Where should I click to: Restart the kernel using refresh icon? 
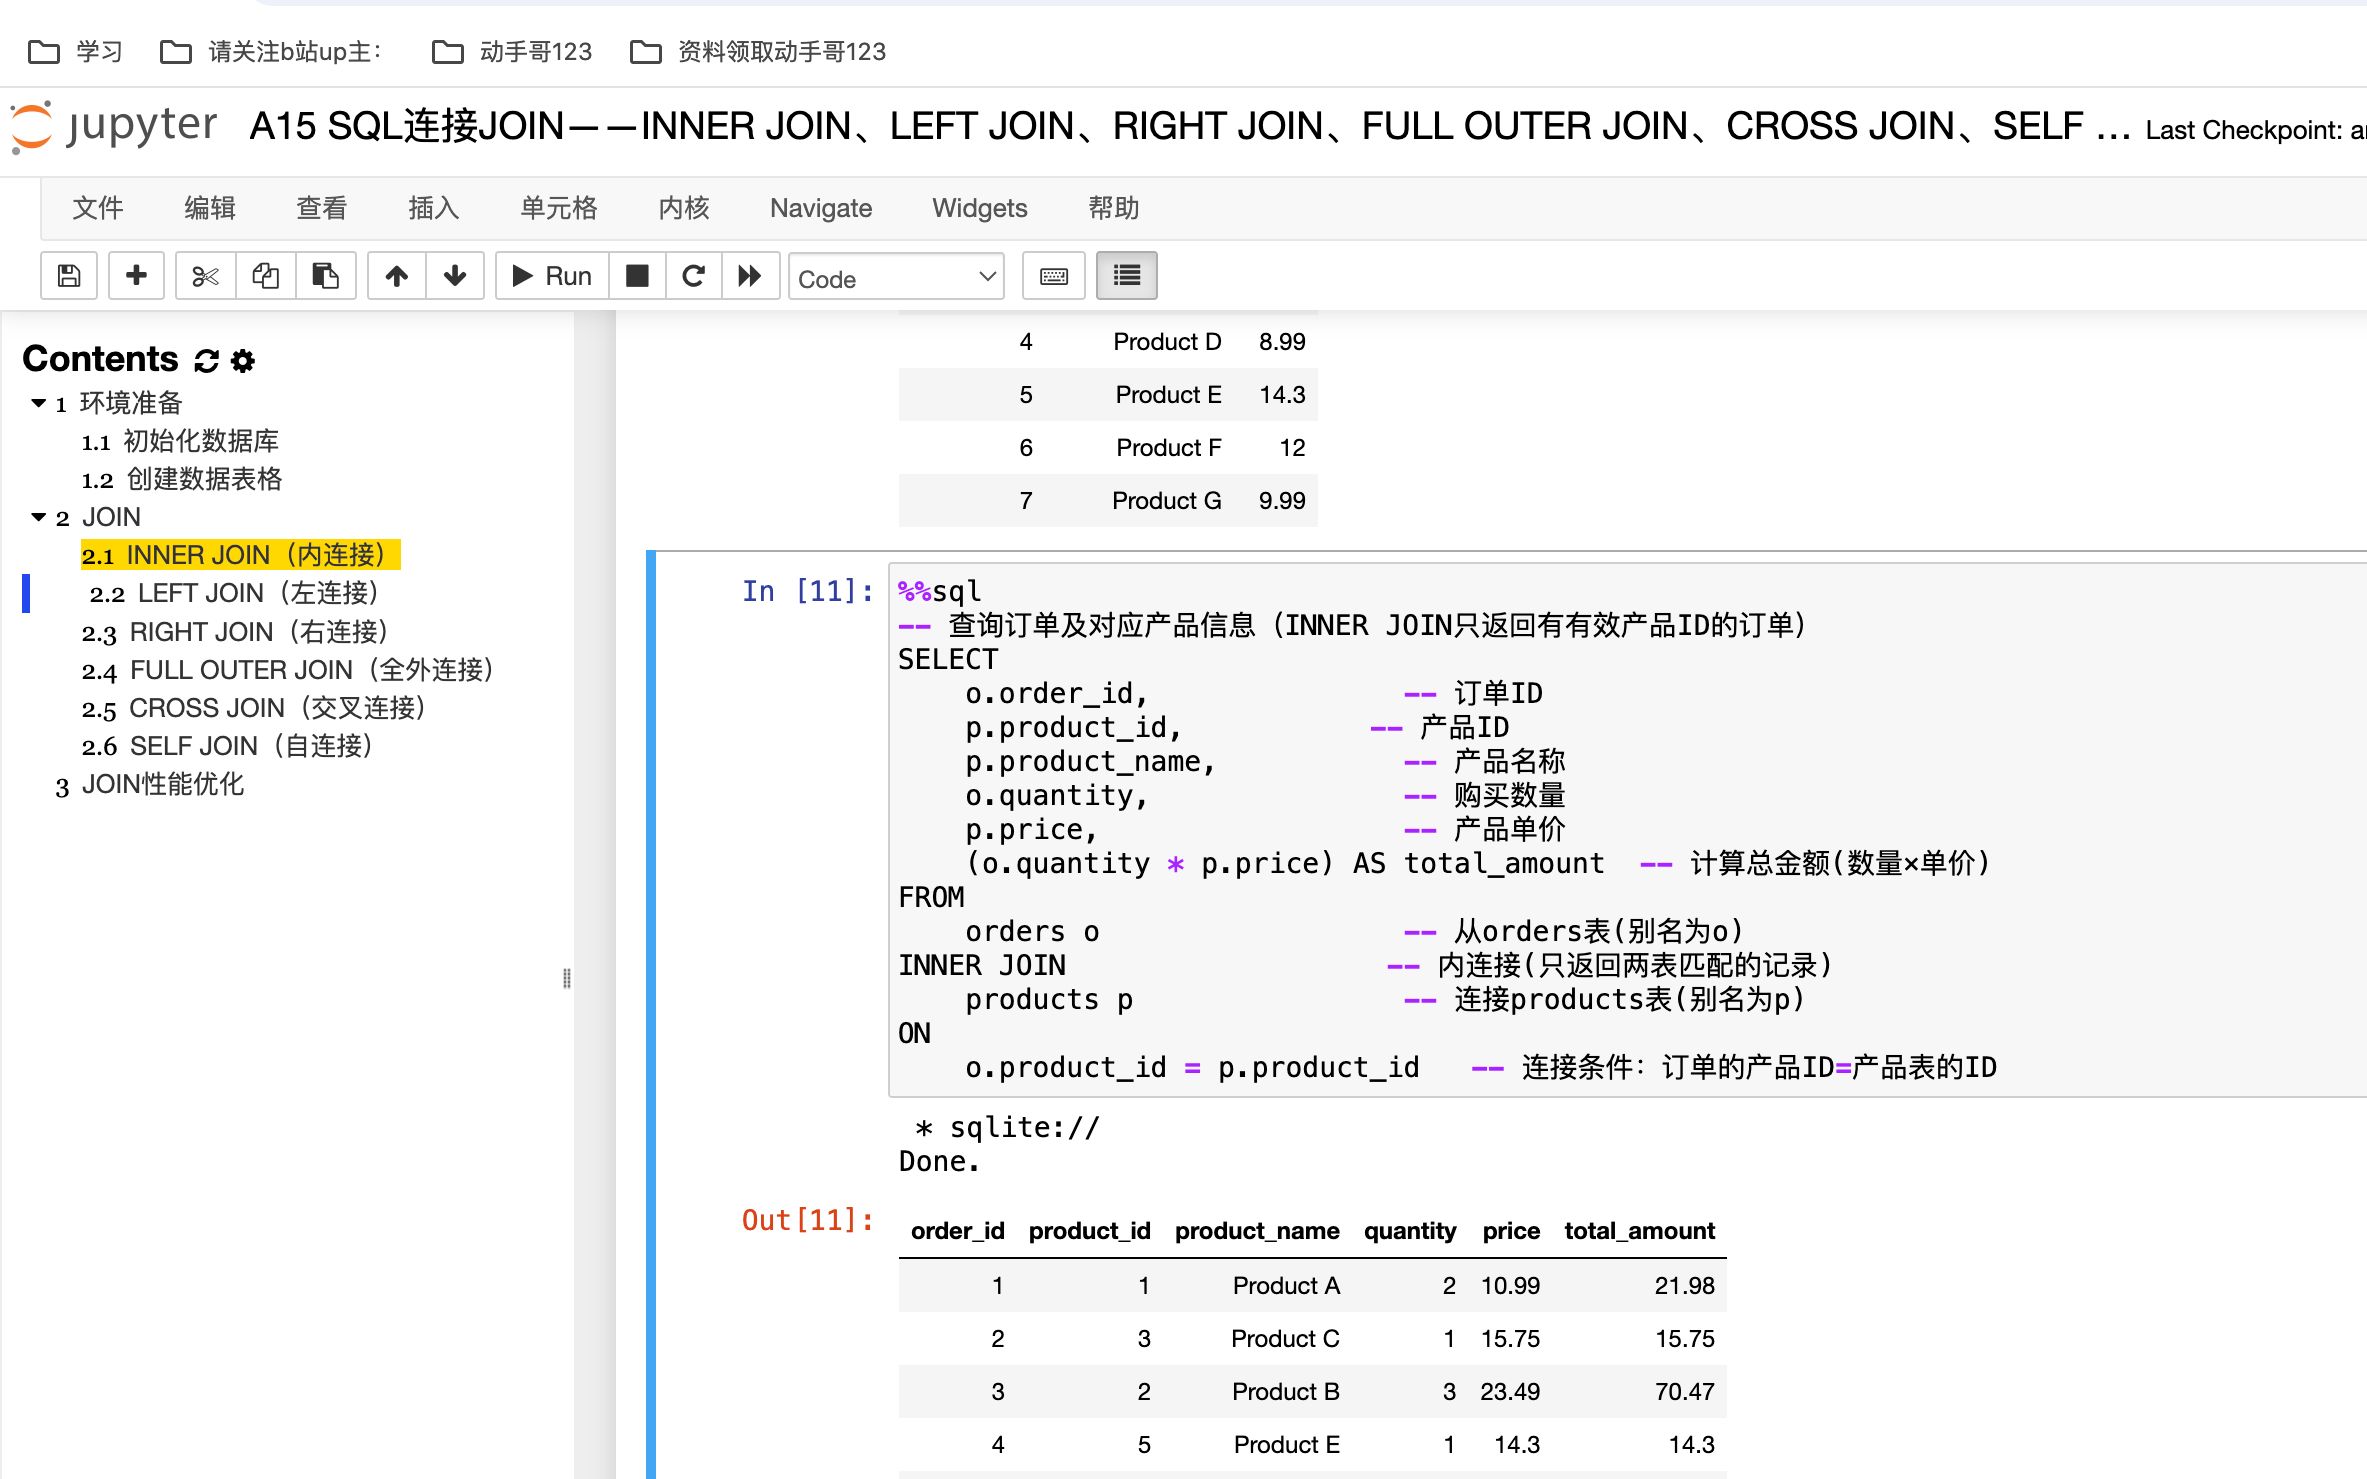694,276
